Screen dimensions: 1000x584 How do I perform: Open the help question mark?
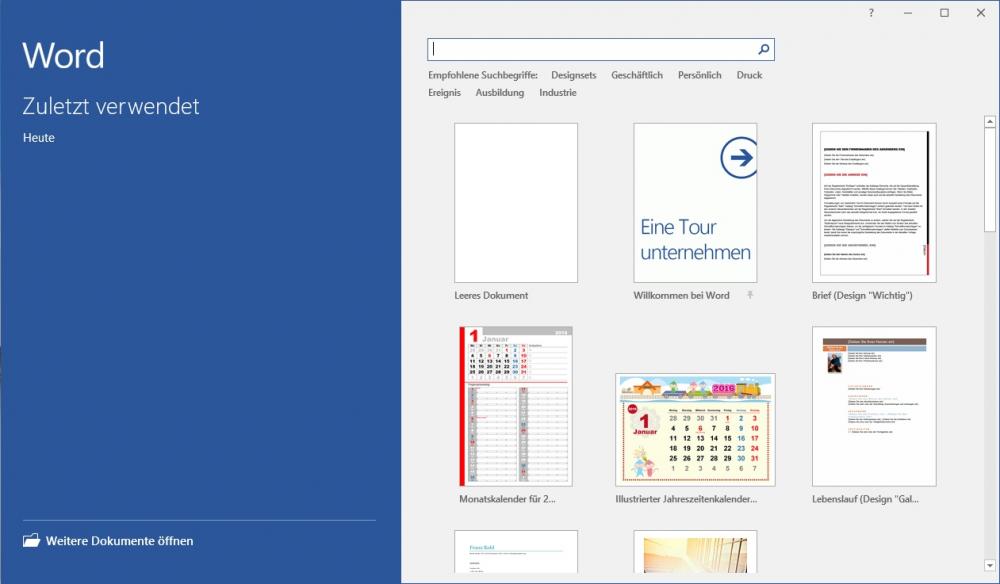(x=871, y=13)
